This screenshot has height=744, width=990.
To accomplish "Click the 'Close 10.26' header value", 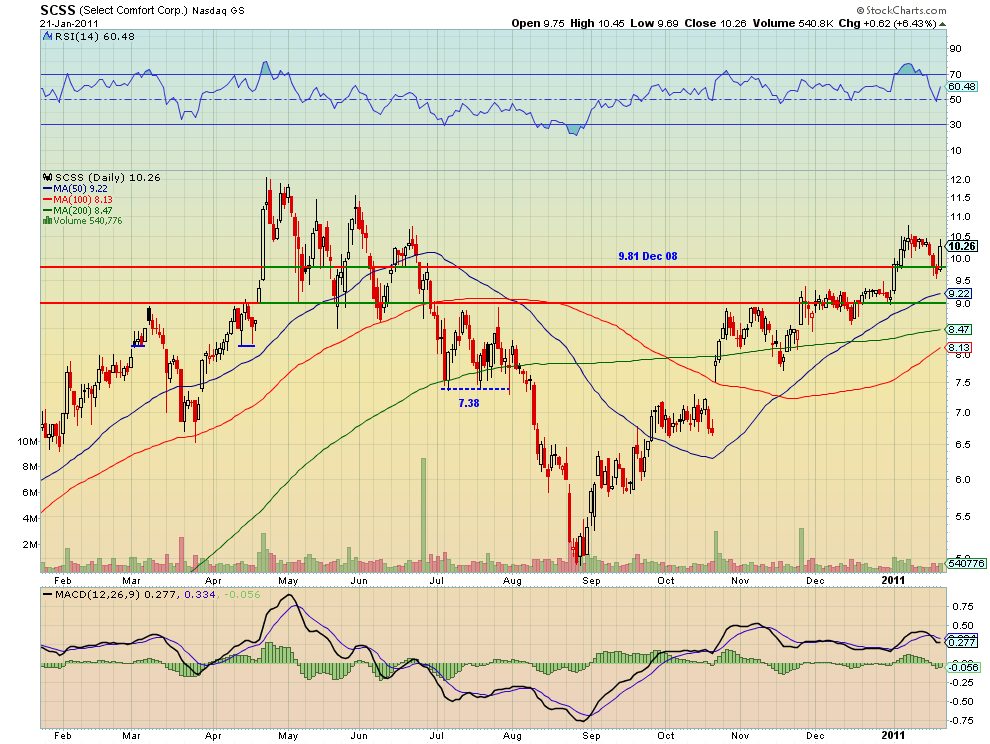I will point(715,23).
